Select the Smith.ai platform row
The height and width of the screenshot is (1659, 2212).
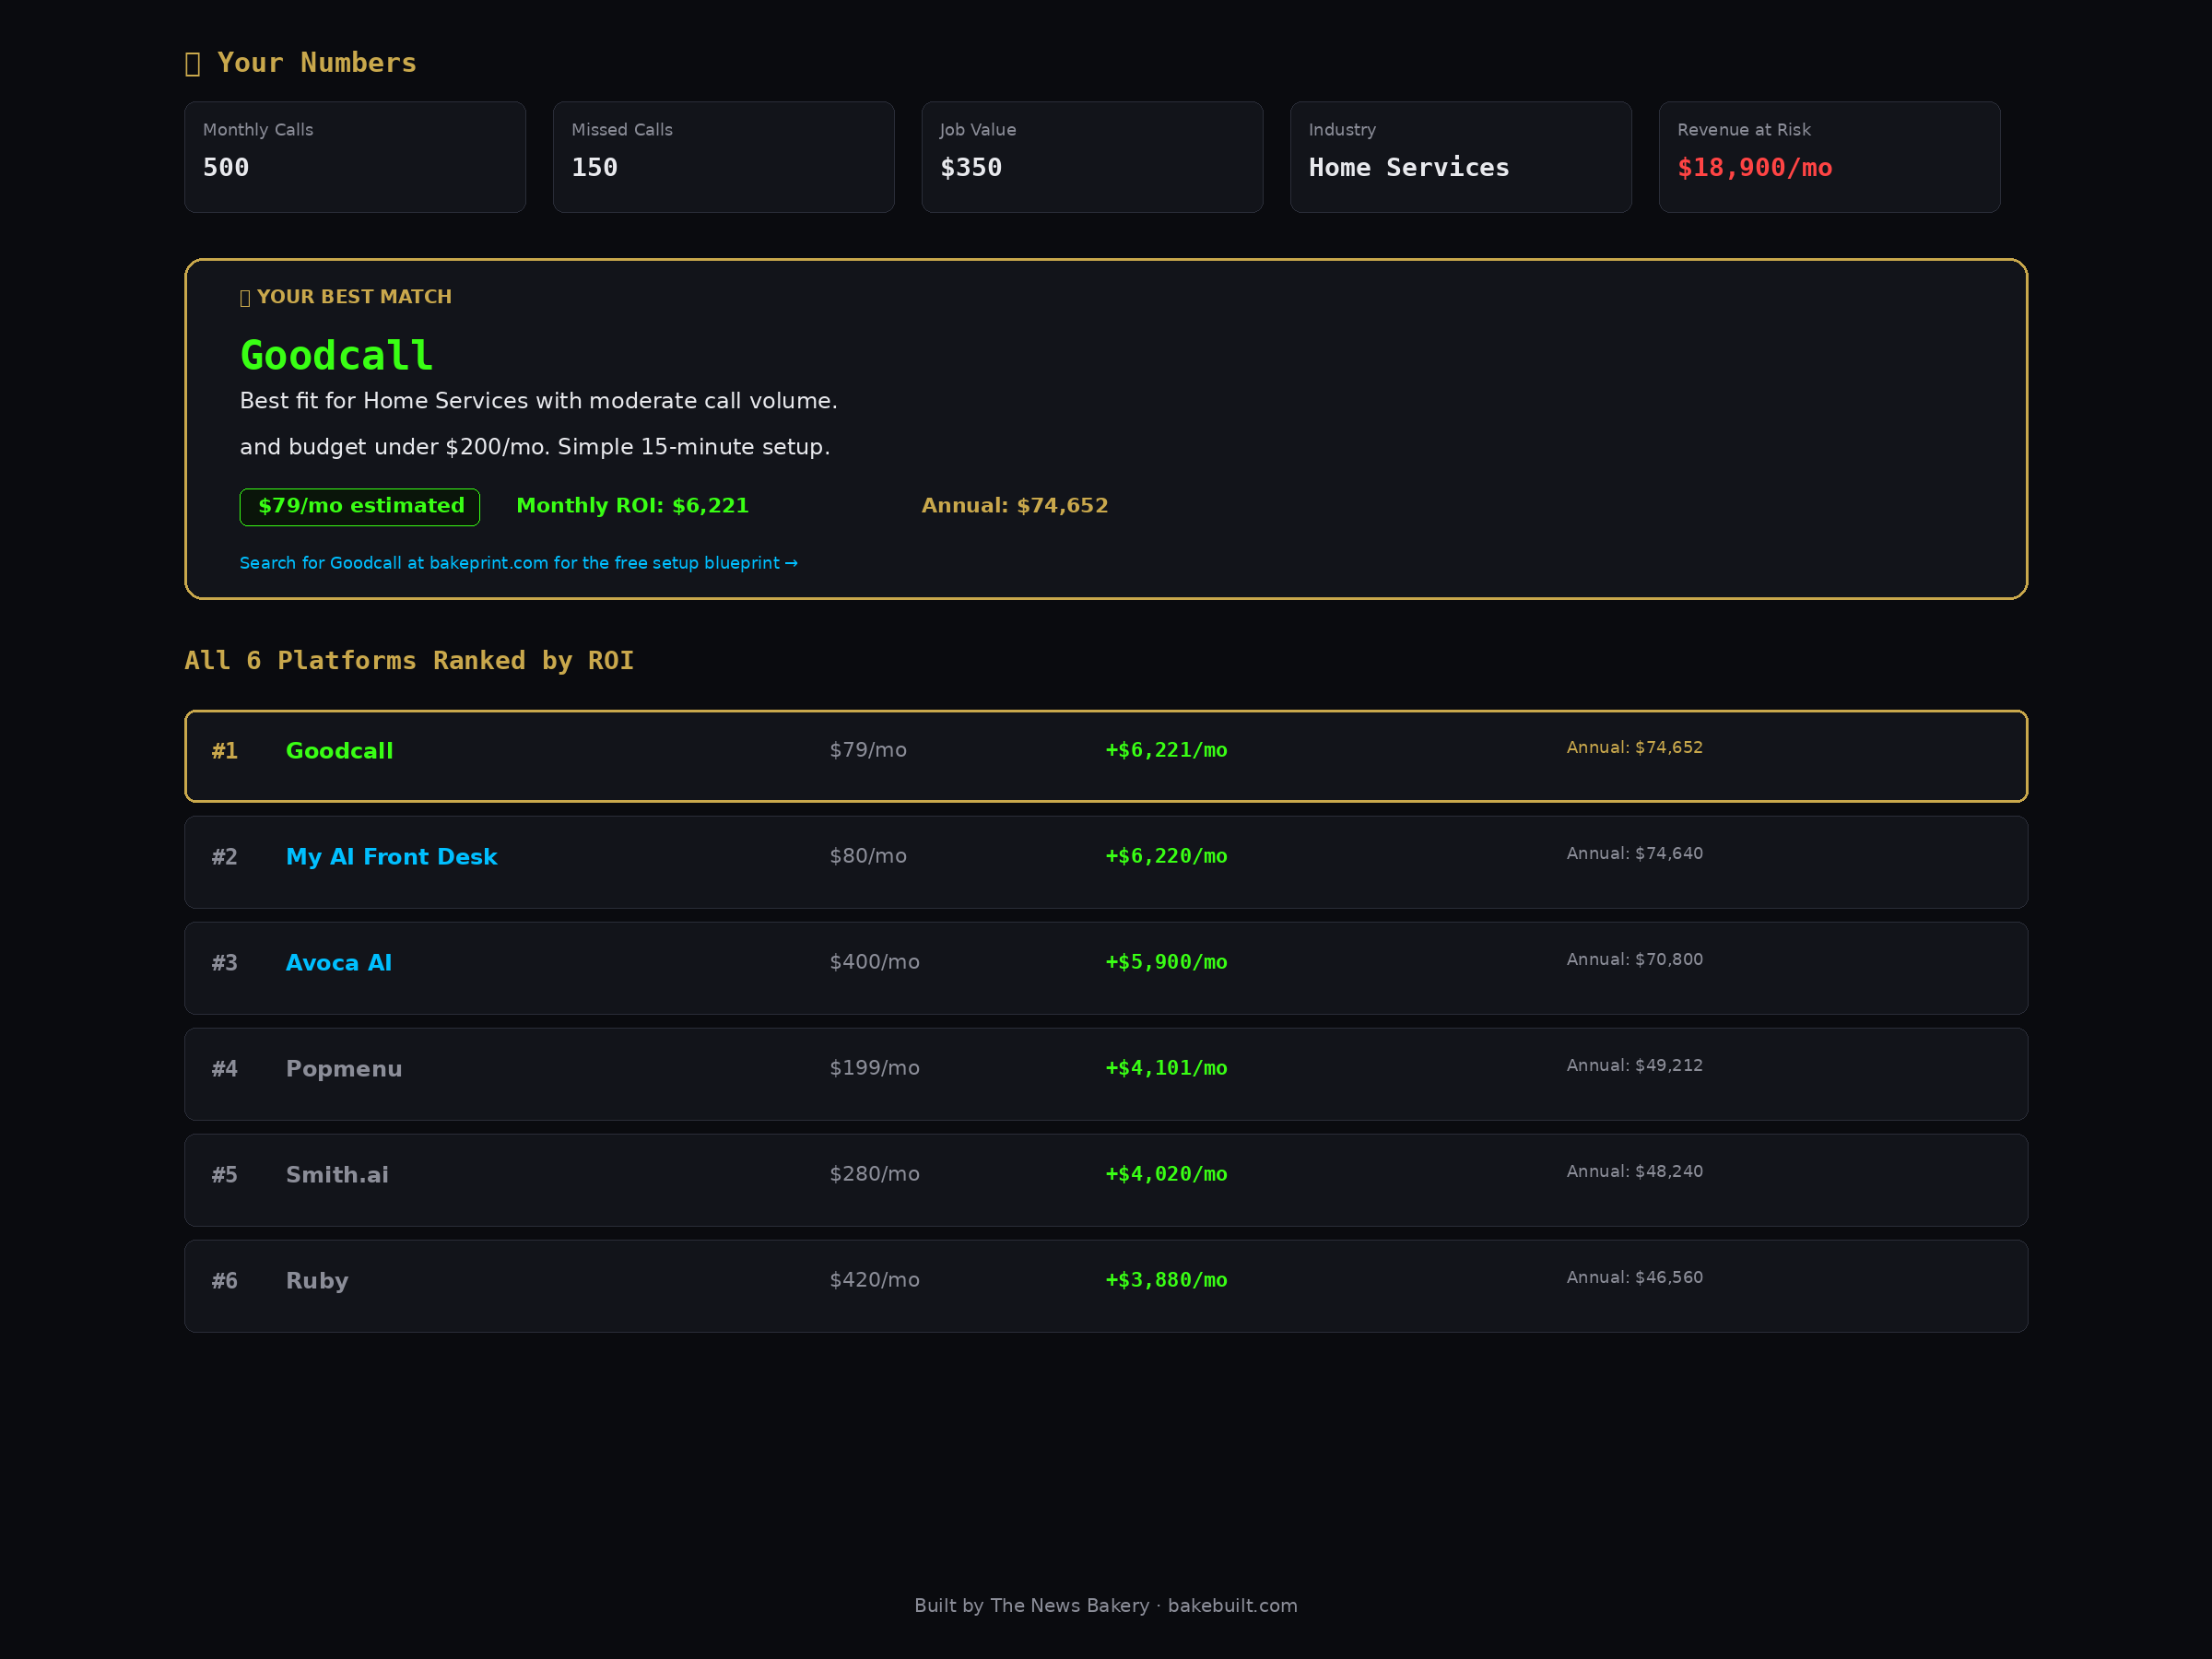click(x=1106, y=1180)
